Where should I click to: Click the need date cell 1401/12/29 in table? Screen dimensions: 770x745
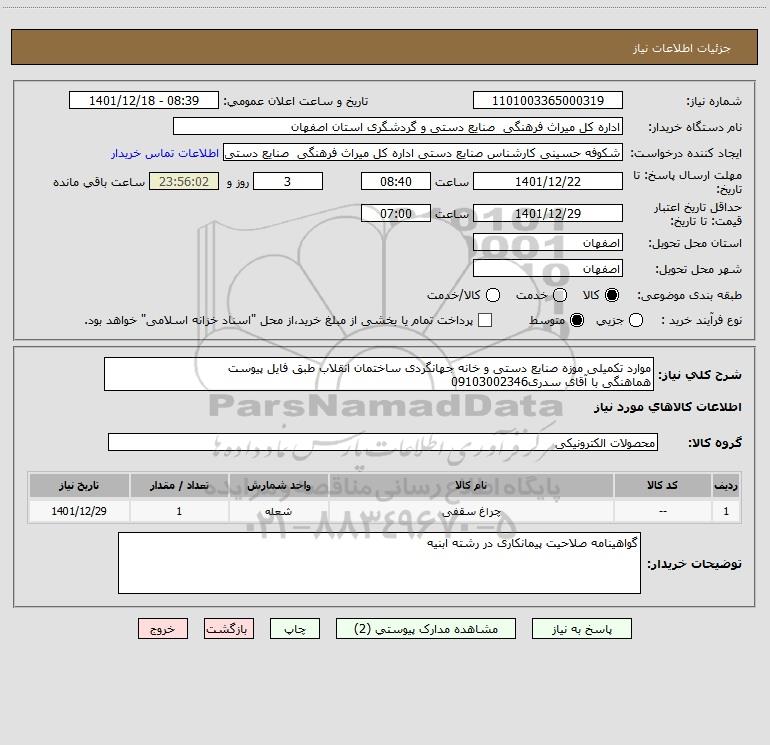[79, 511]
